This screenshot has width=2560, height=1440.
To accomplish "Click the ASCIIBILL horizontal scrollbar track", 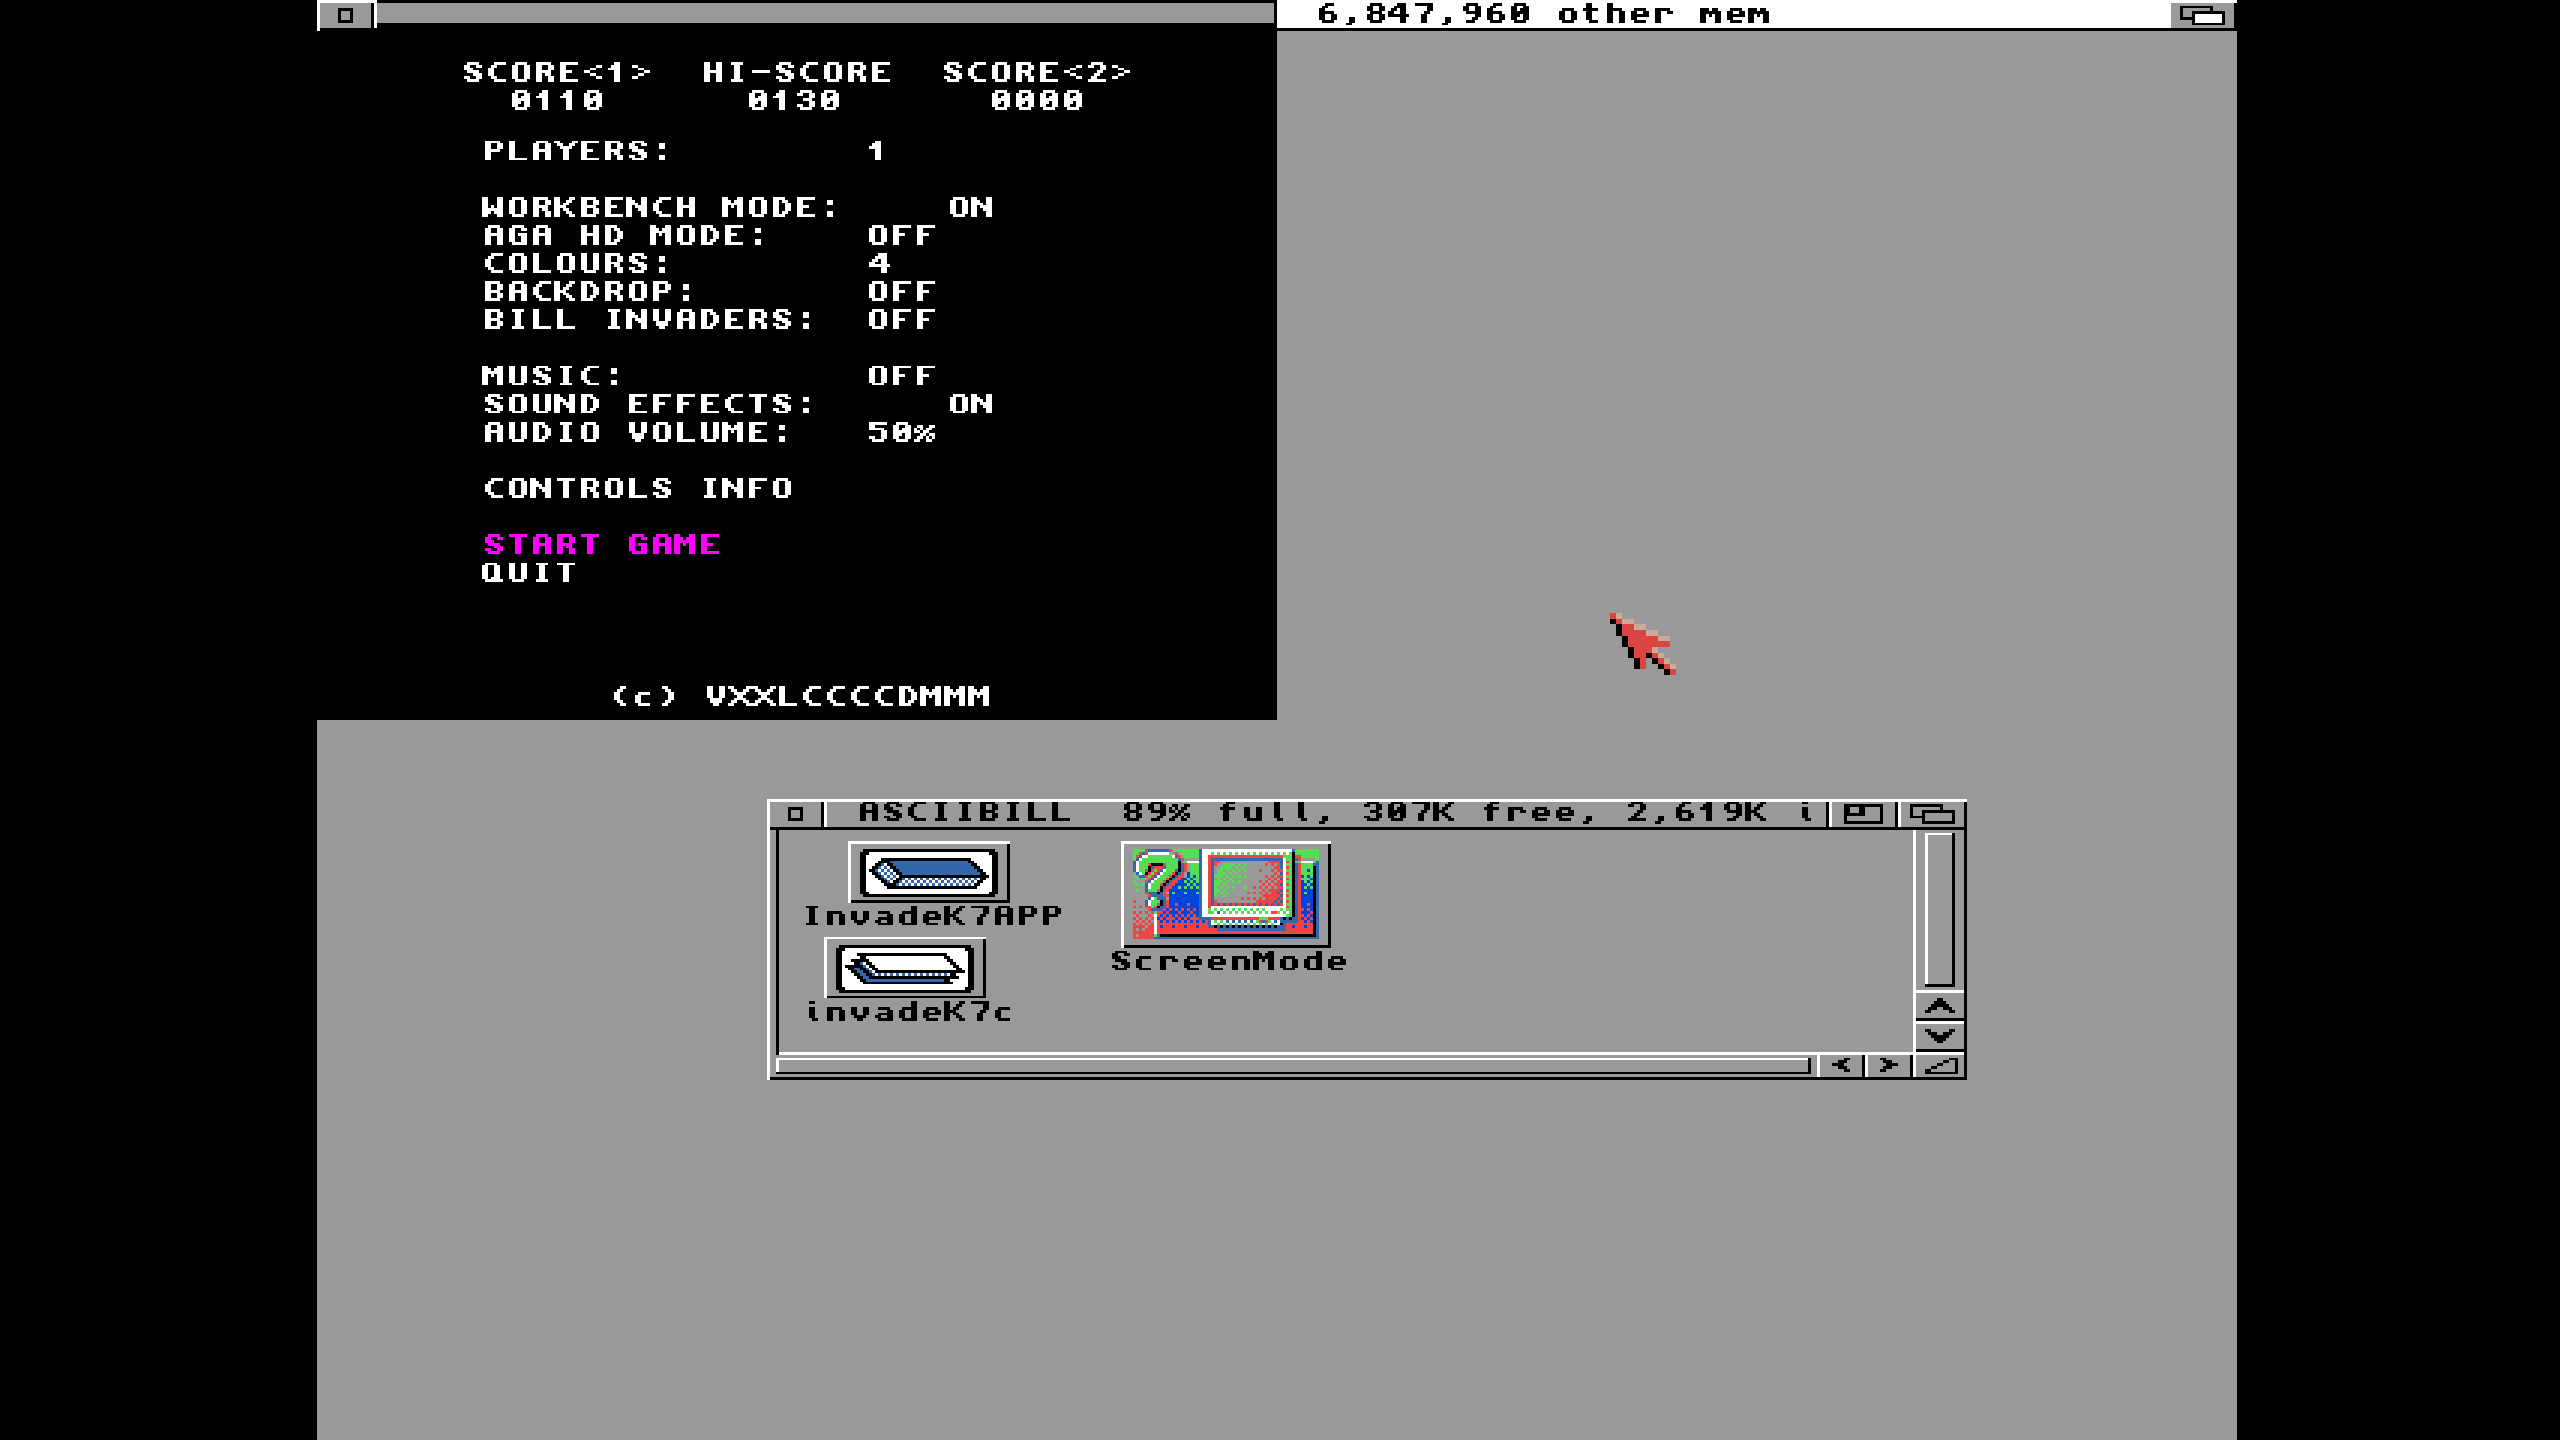I will pos(1292,1066).
